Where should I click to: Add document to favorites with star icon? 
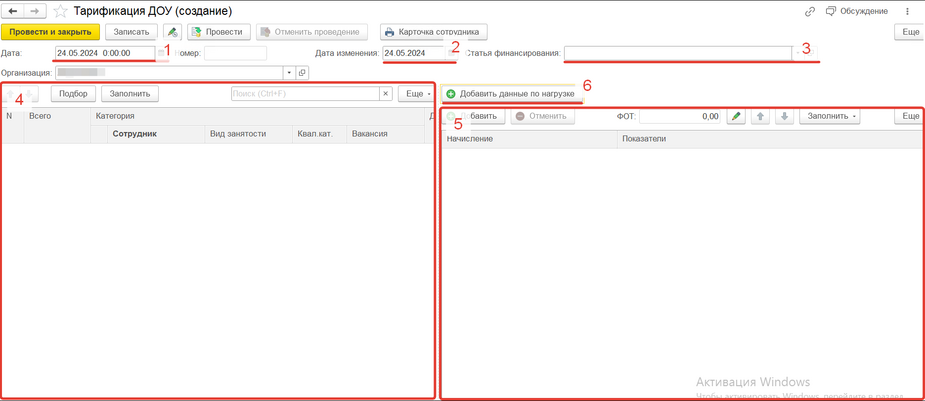click(x=60, y=11)
